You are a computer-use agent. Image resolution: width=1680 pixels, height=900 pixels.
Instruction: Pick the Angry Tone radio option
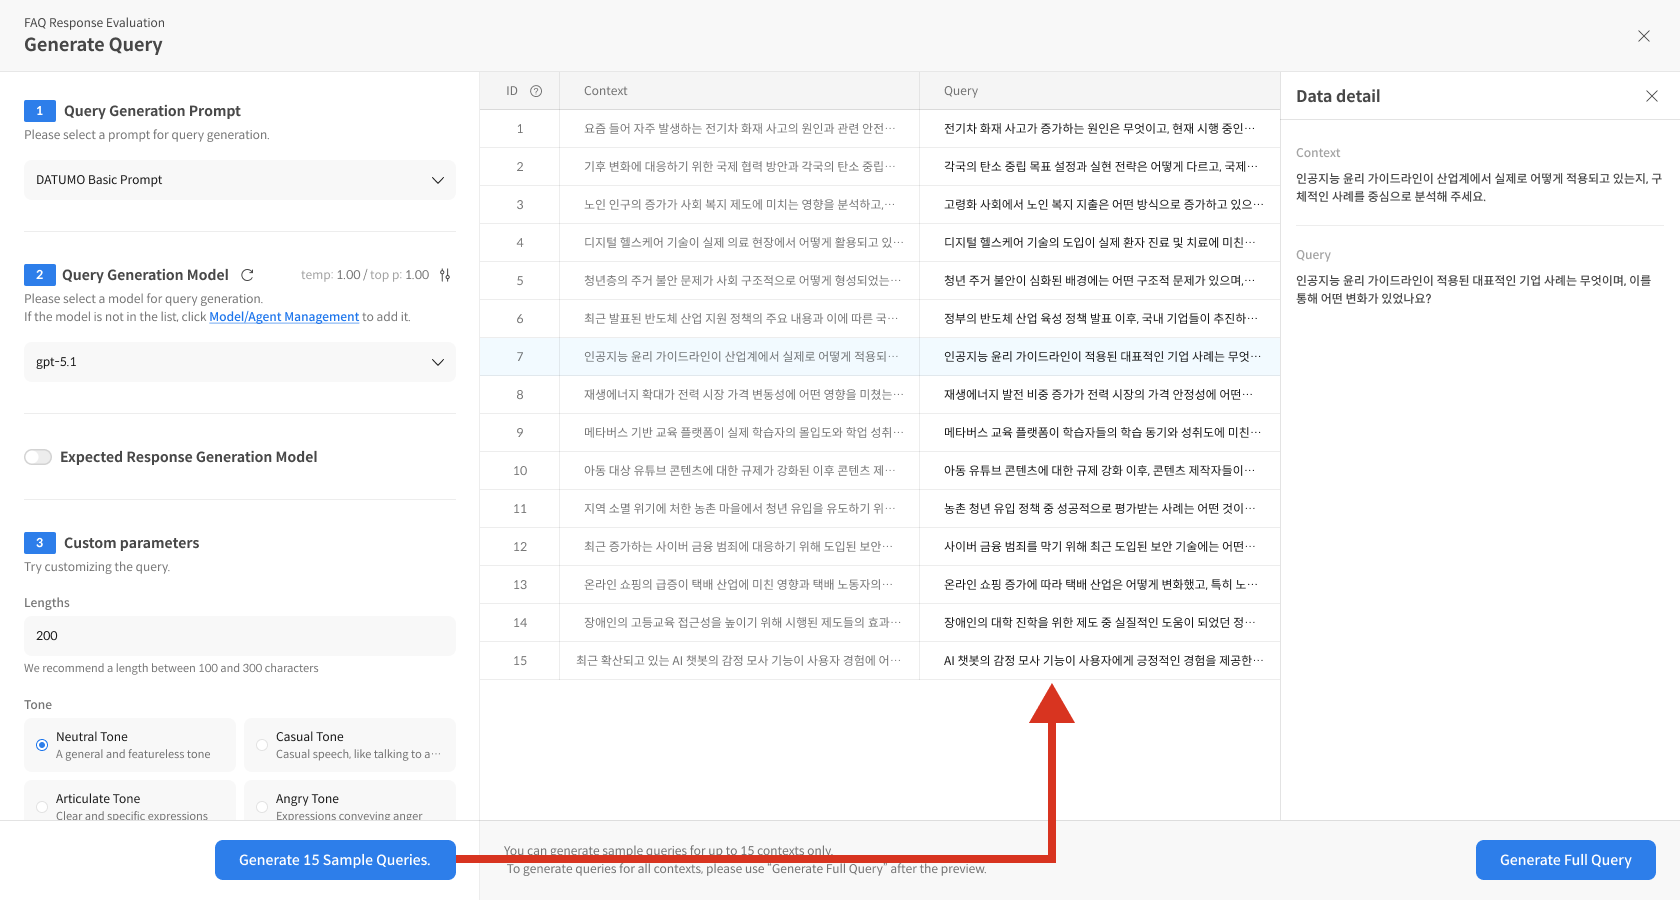coord(262,806)
